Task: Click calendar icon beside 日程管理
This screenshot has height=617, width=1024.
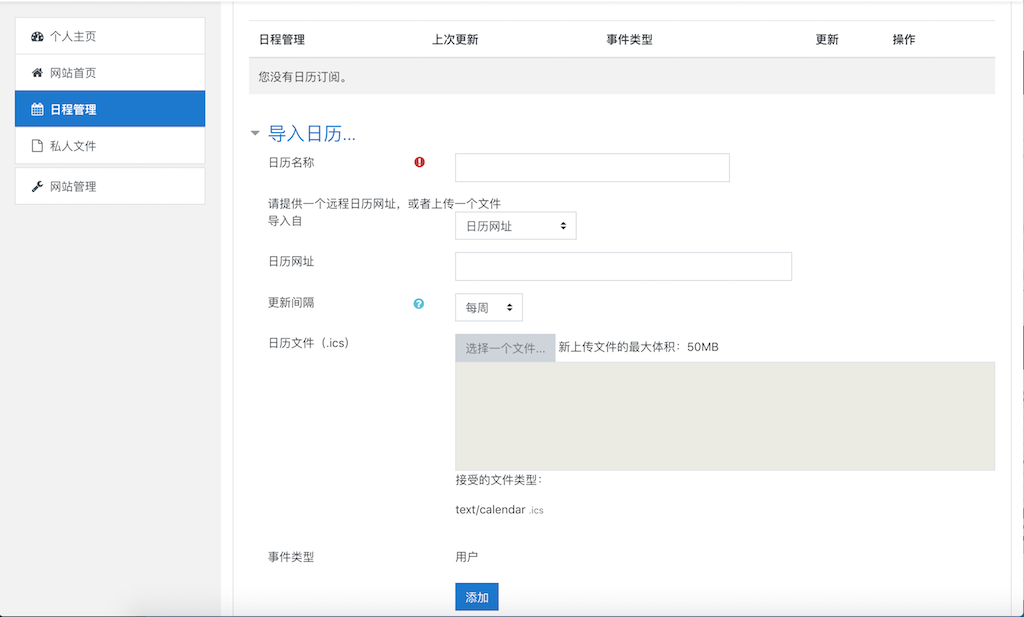Action: [x=37, y=109]
